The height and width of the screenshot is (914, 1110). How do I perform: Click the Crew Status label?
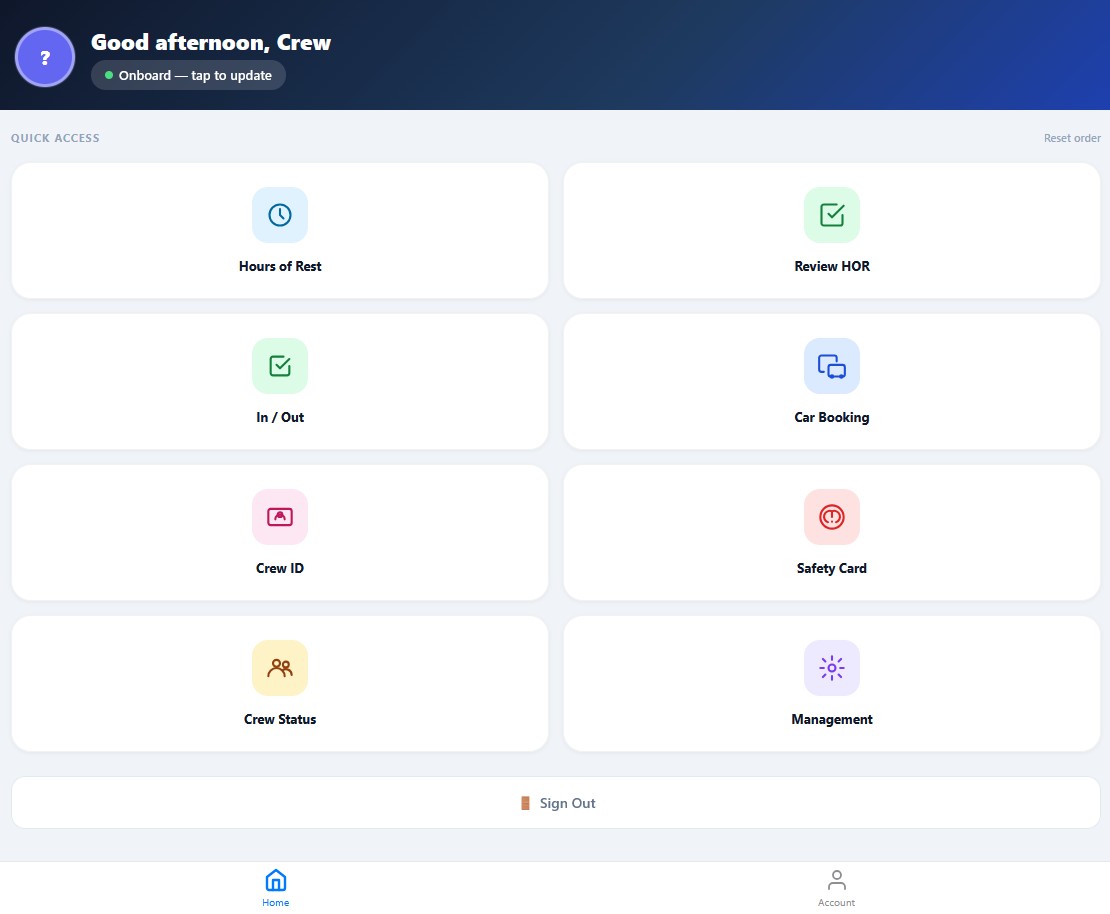click(280, 719)
